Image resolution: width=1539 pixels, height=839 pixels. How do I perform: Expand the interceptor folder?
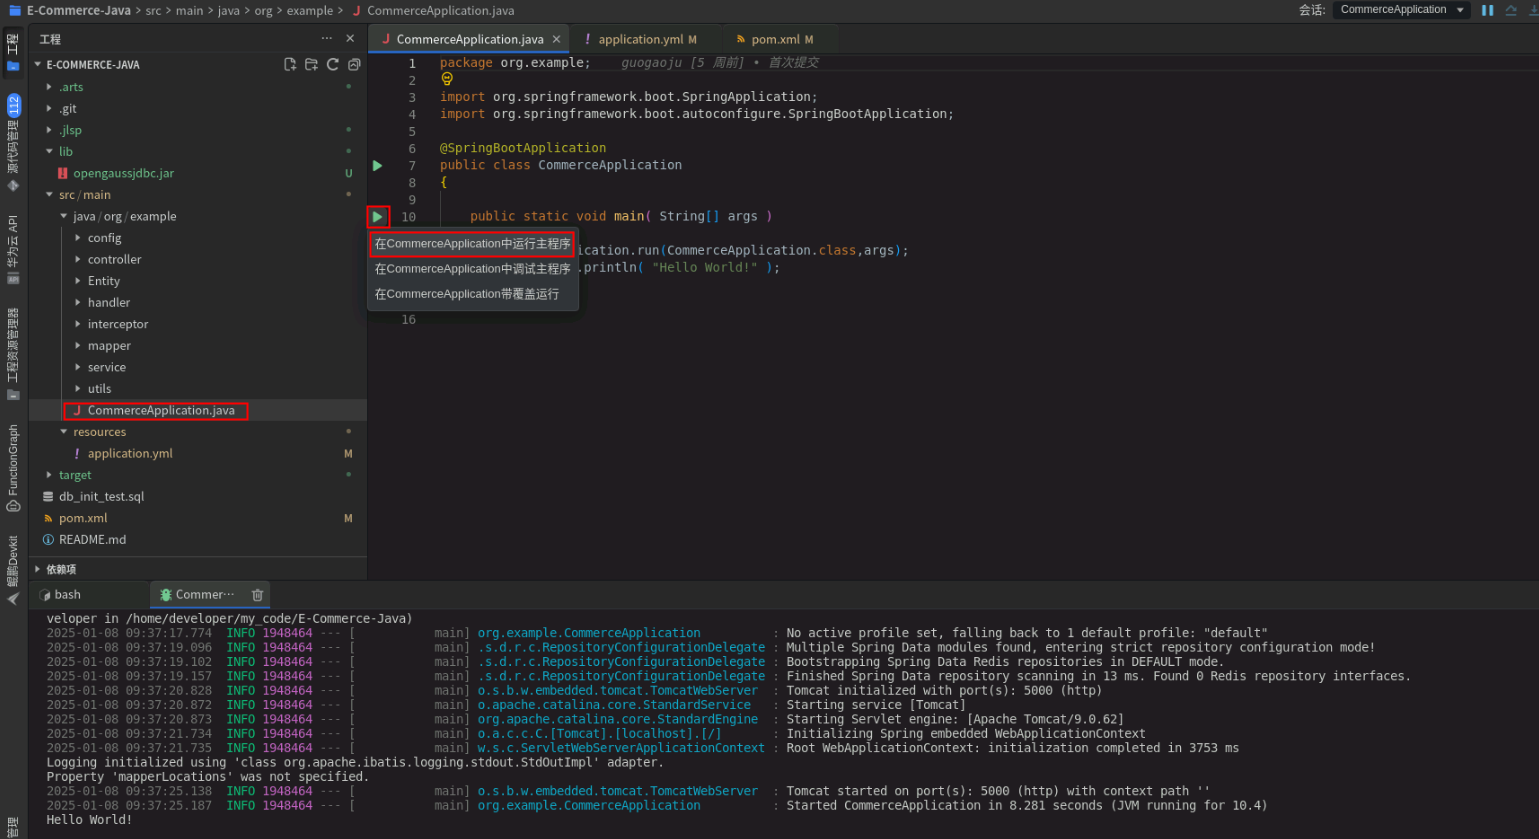tap(78, 324)
